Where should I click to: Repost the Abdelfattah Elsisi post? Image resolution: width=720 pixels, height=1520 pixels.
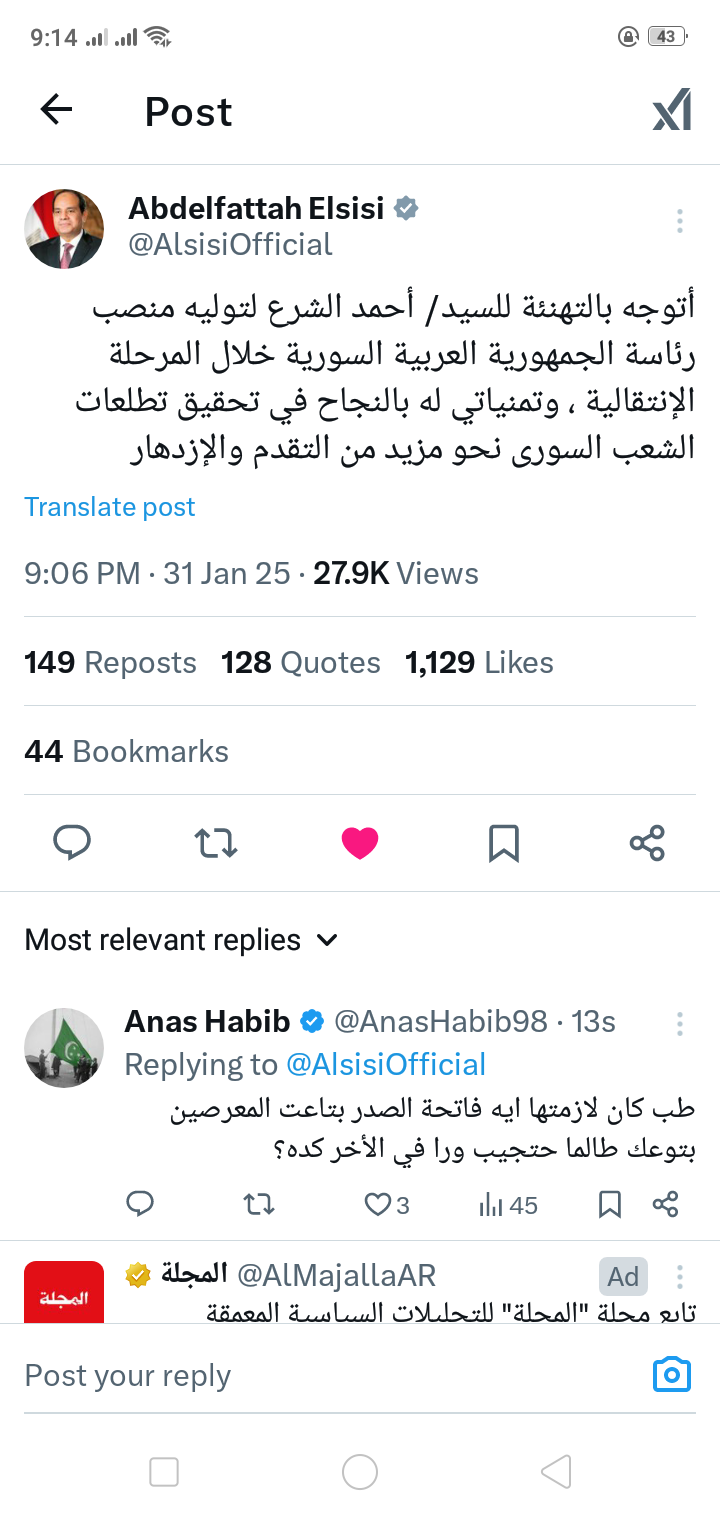tap(215, 843)
